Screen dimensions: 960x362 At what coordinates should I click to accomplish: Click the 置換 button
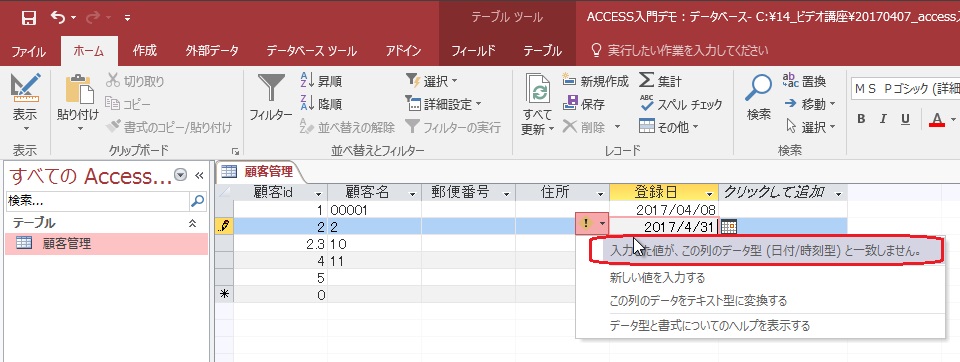[x=804, y=81]
